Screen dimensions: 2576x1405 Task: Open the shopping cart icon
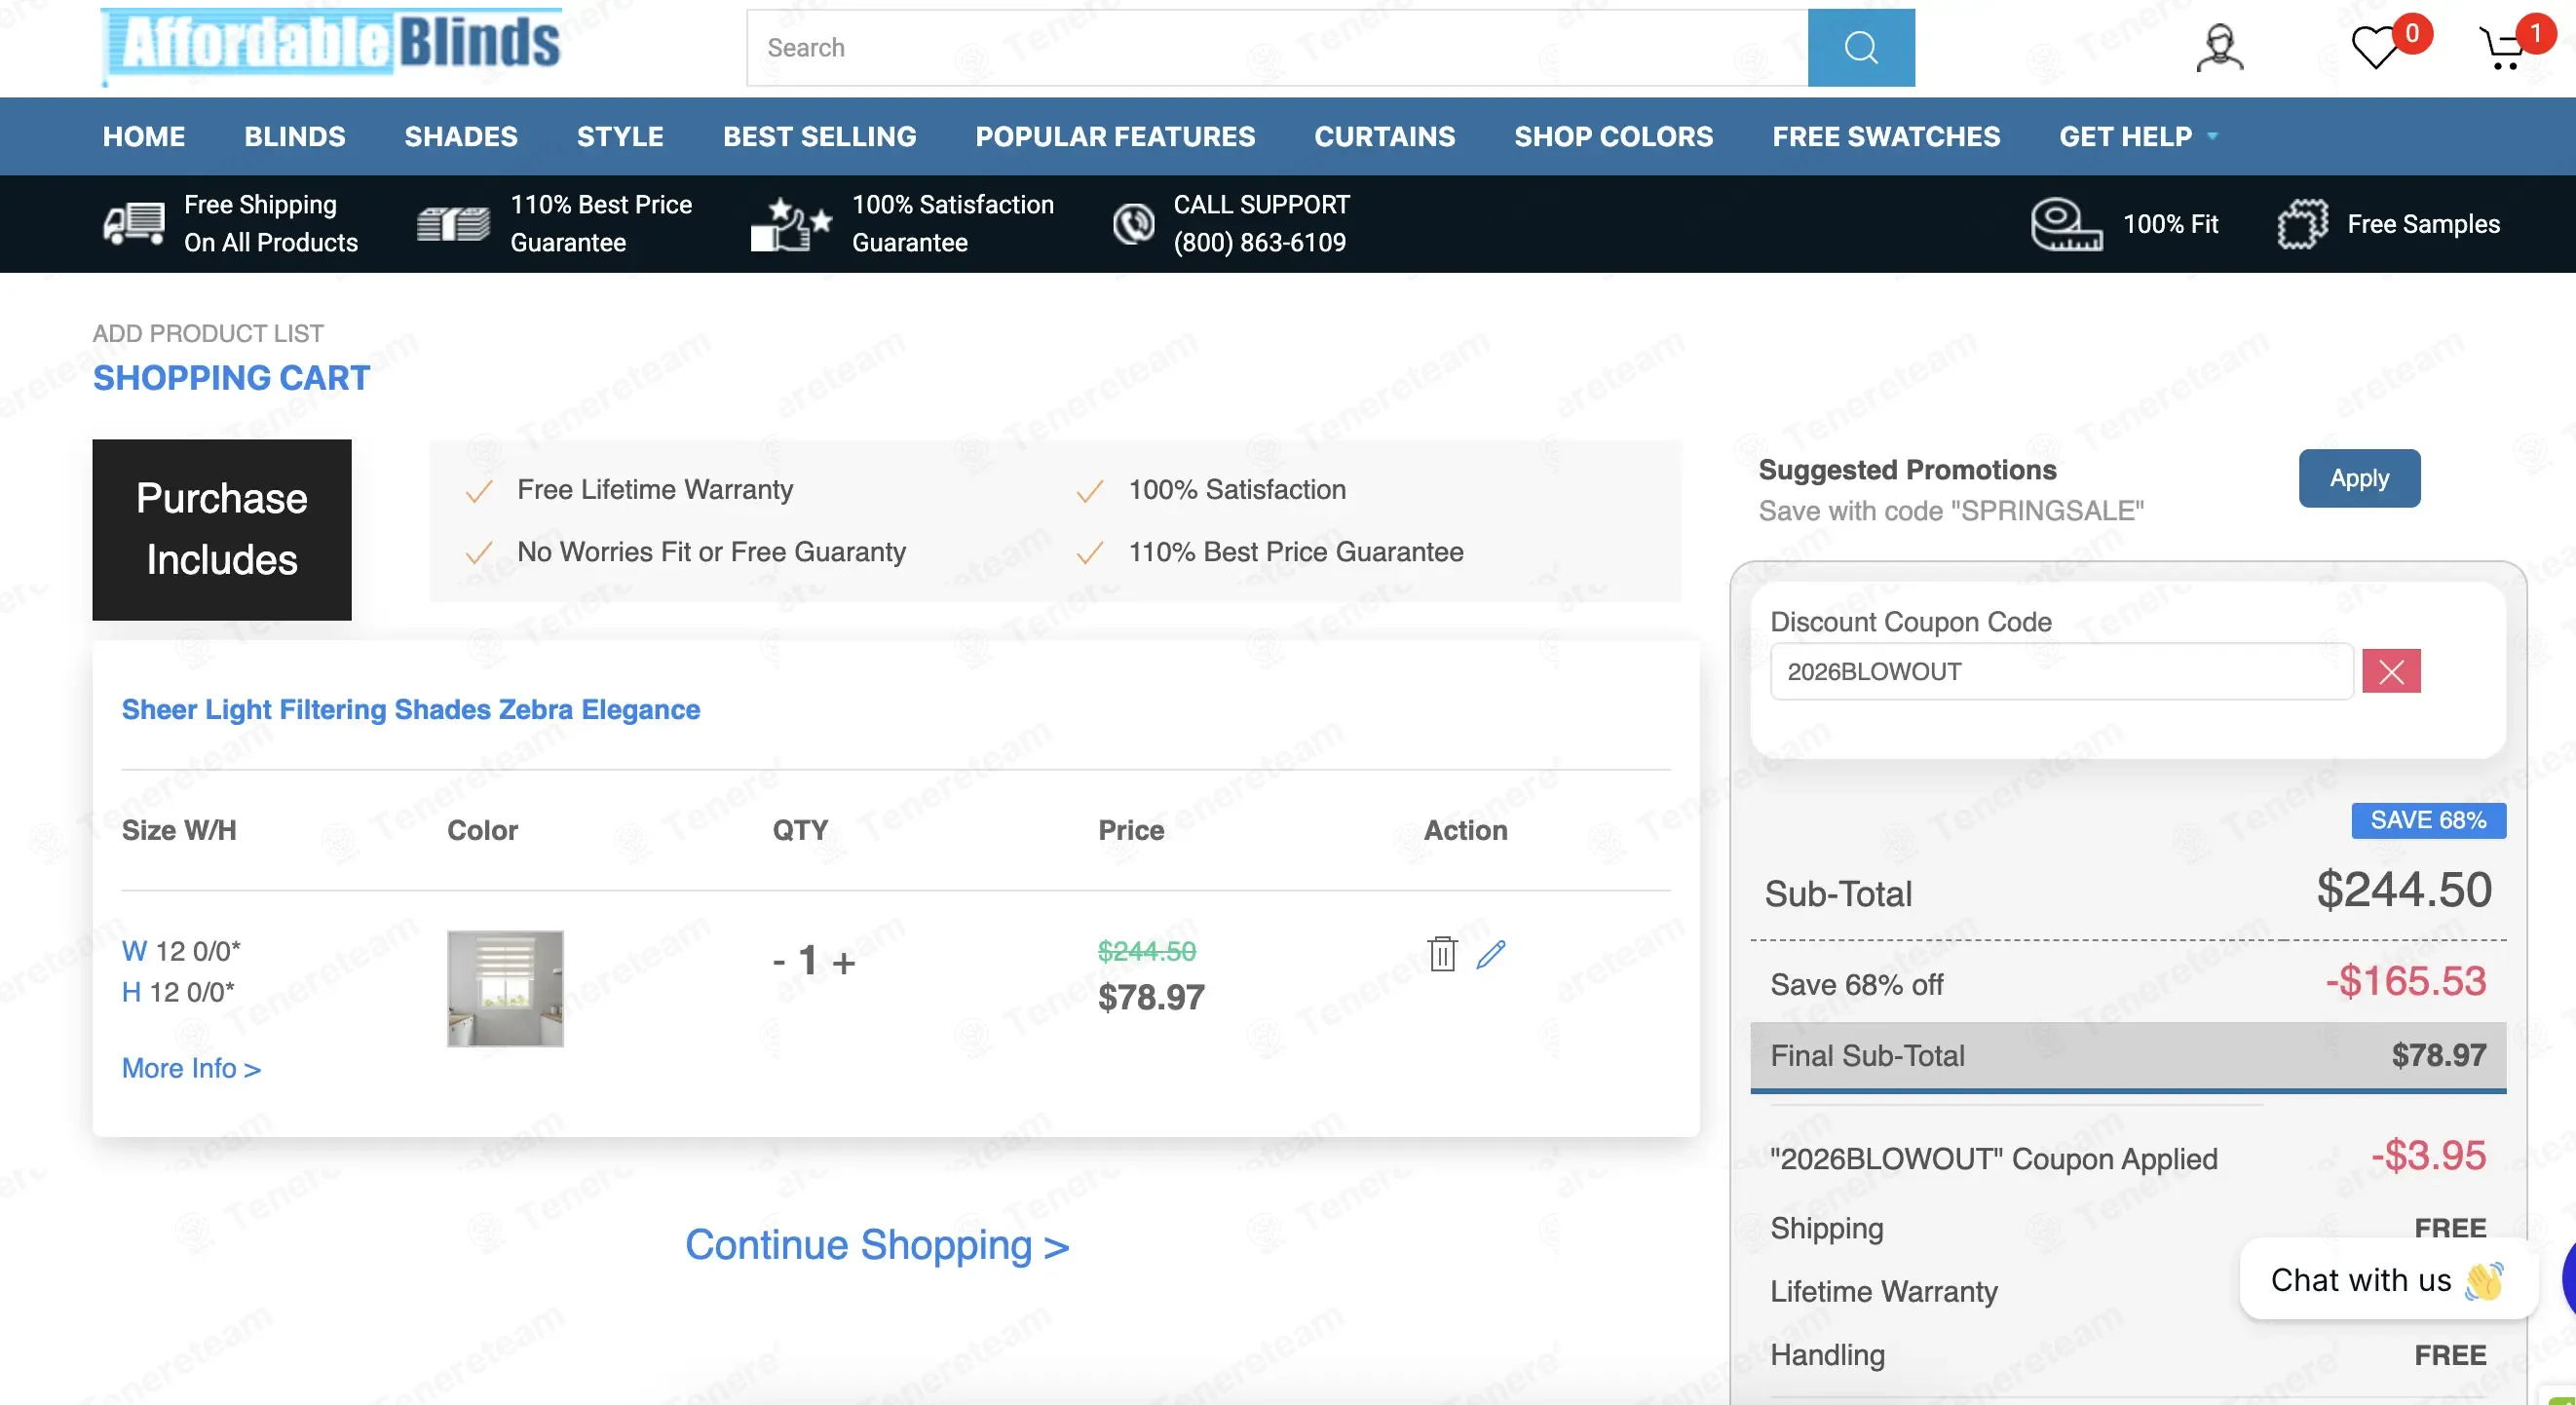pyautogui.click(x=2502, y=48)
